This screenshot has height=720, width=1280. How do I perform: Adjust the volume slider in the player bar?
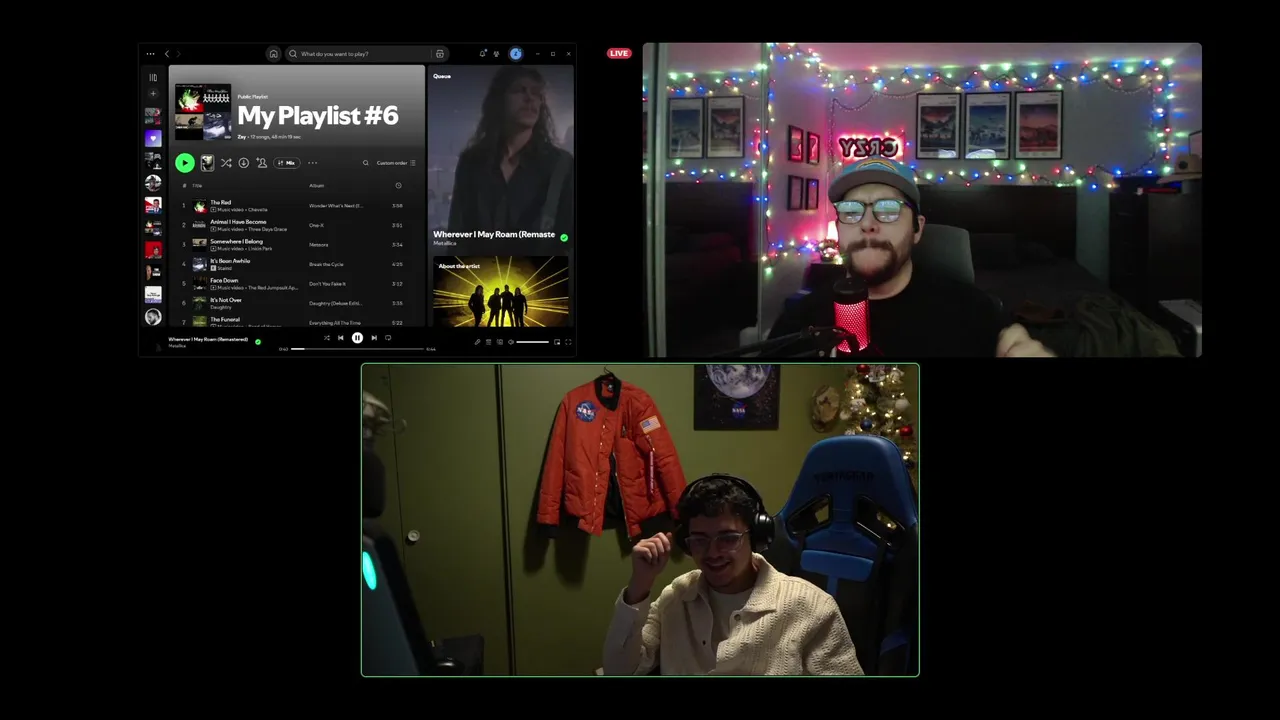(x=532, y=342)
